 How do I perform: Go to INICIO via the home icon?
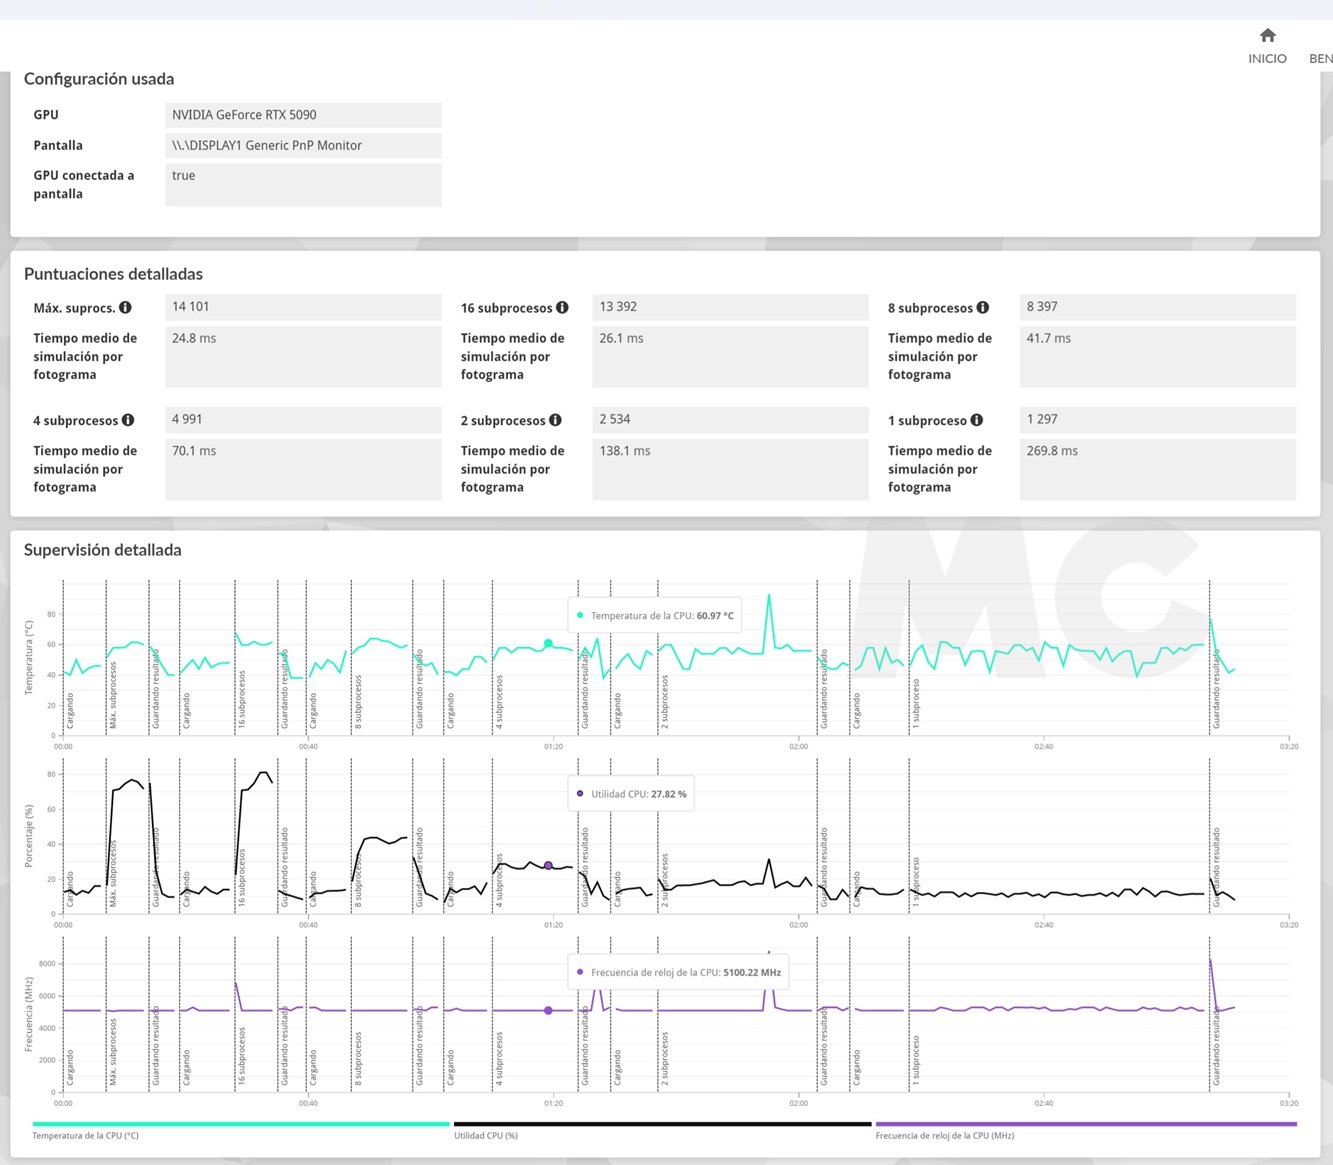[x=1267, y=37]
